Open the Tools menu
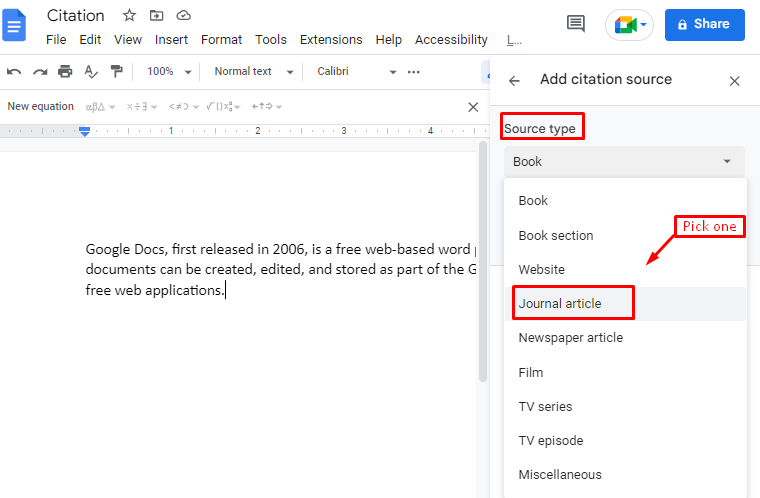The height and width of the screenshot is (498, 760). [271, 40]
